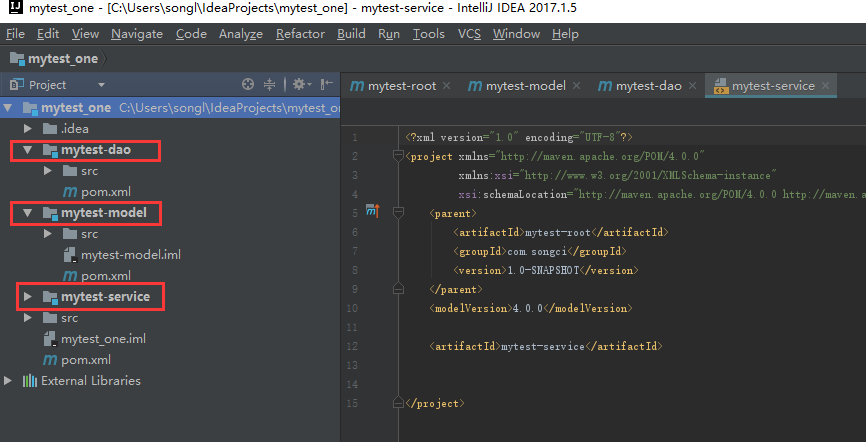Screen dimensions: 866x442
Task: Close the mytest-root editor tab
Action: [x=447, y=86]
